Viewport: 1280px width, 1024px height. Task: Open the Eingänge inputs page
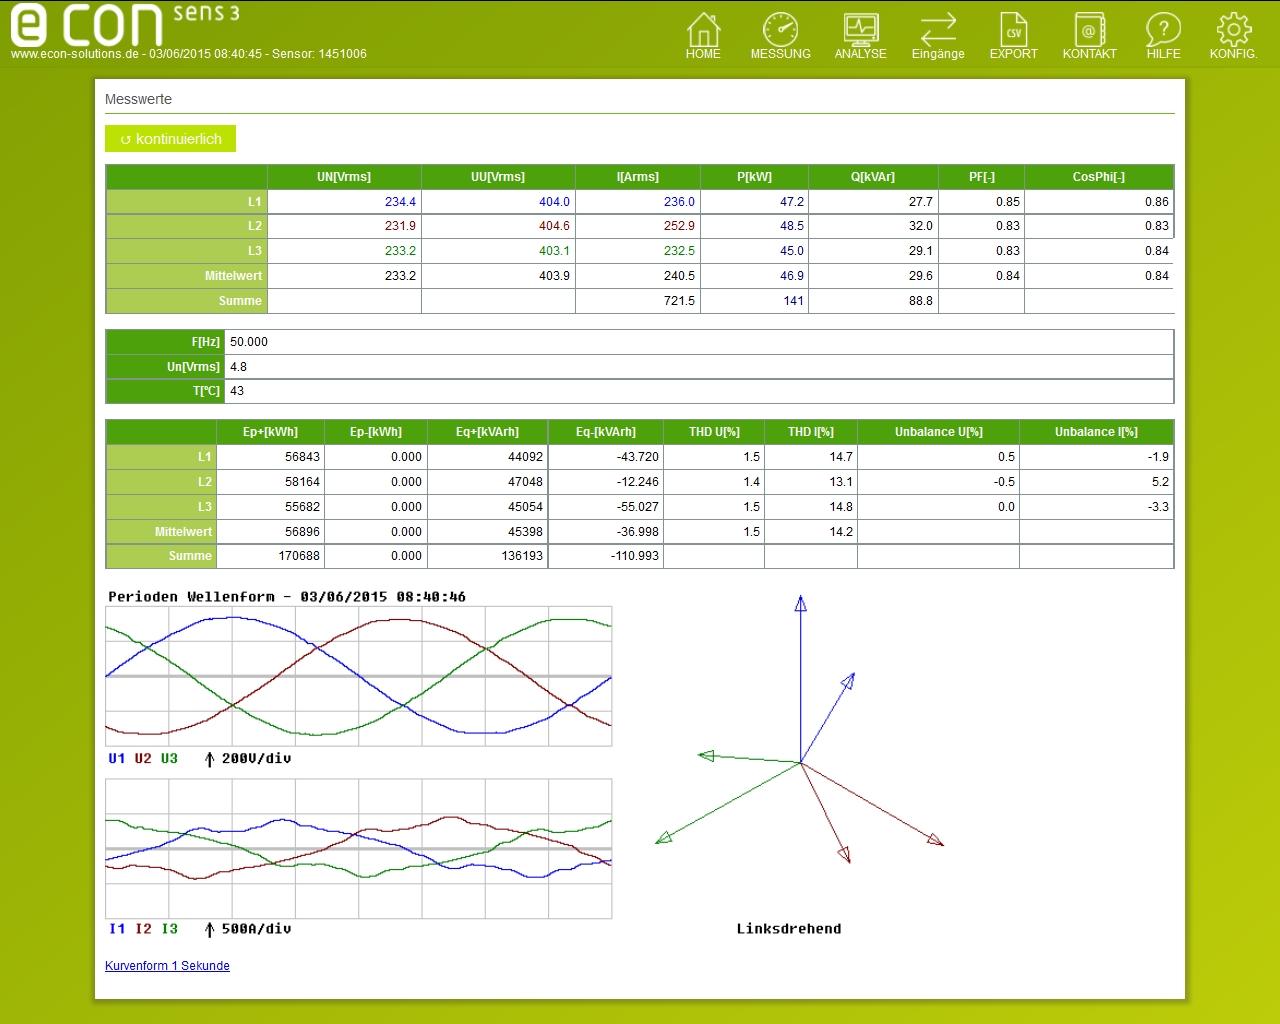[938, 35]
